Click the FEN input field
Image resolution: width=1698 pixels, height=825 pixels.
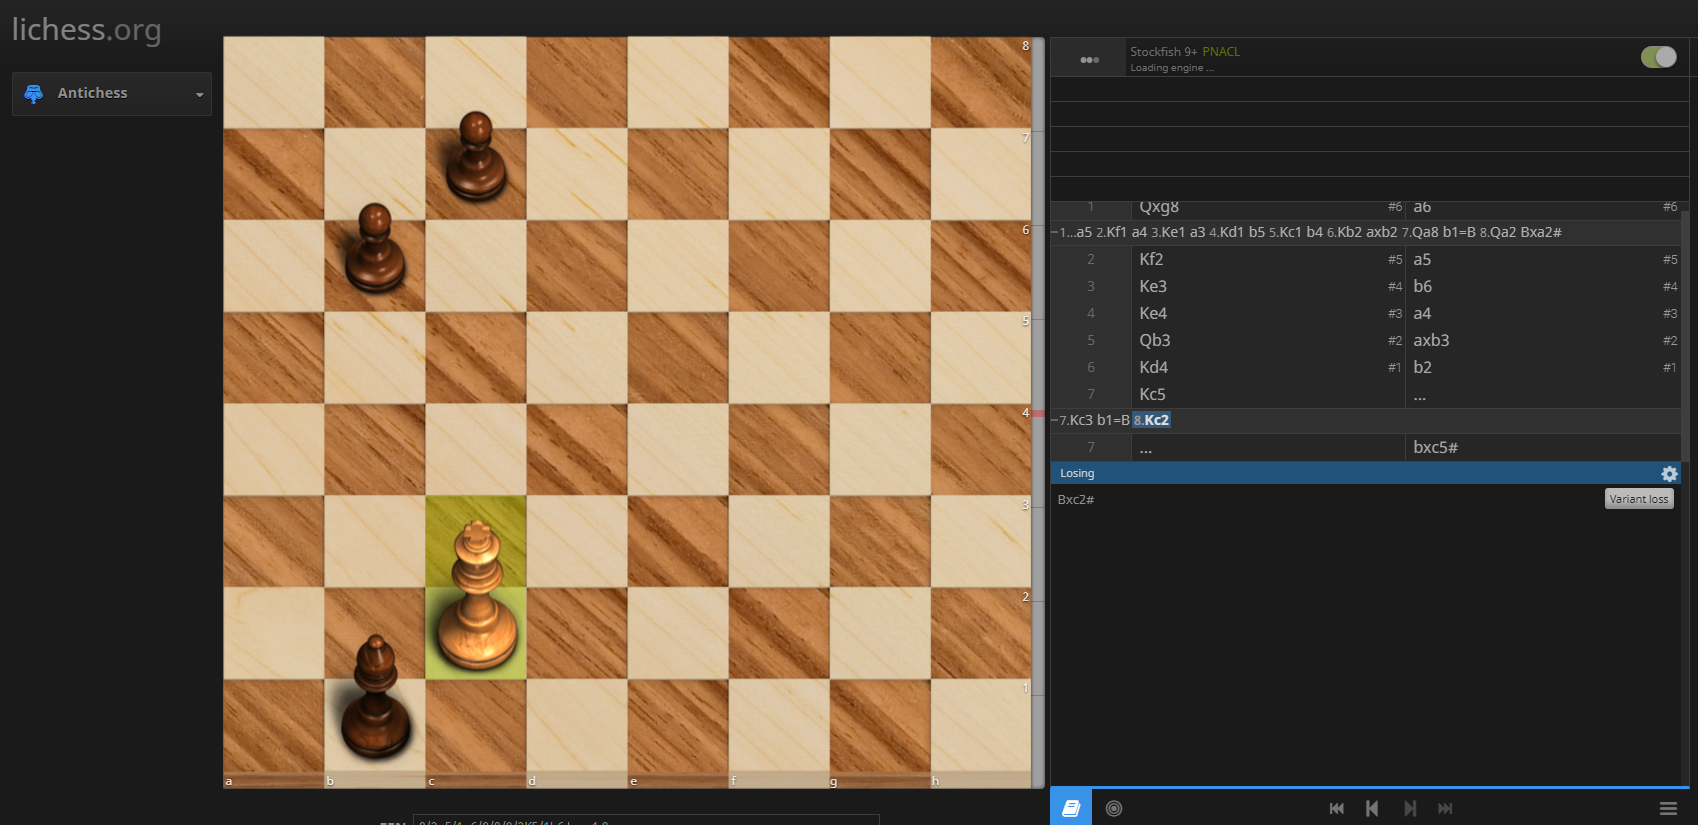(646, 820)
